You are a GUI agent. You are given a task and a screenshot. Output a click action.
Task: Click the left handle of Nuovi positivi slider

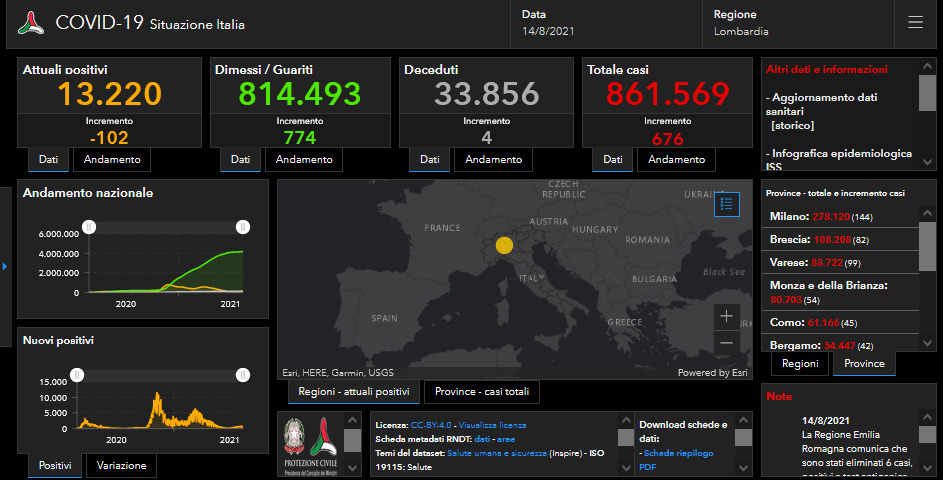(76, 375)
